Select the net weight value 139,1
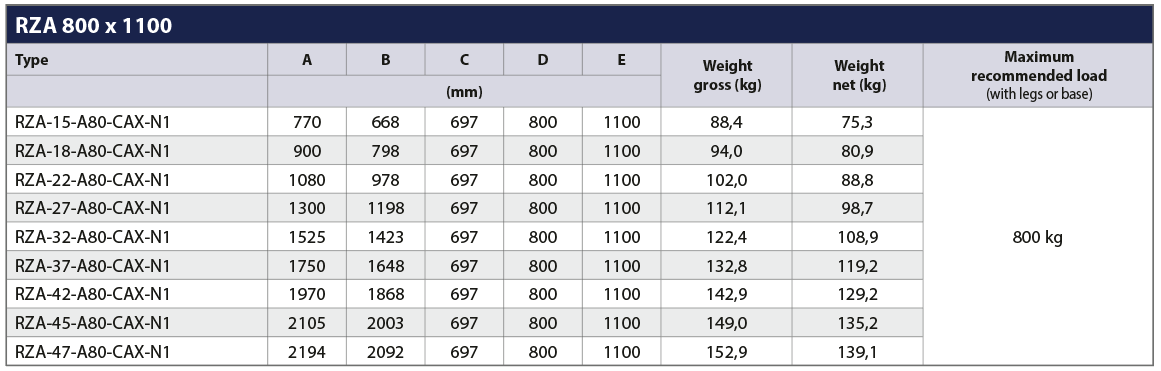The width and height of the screenshot is (1161, 371). coord(859,352)
